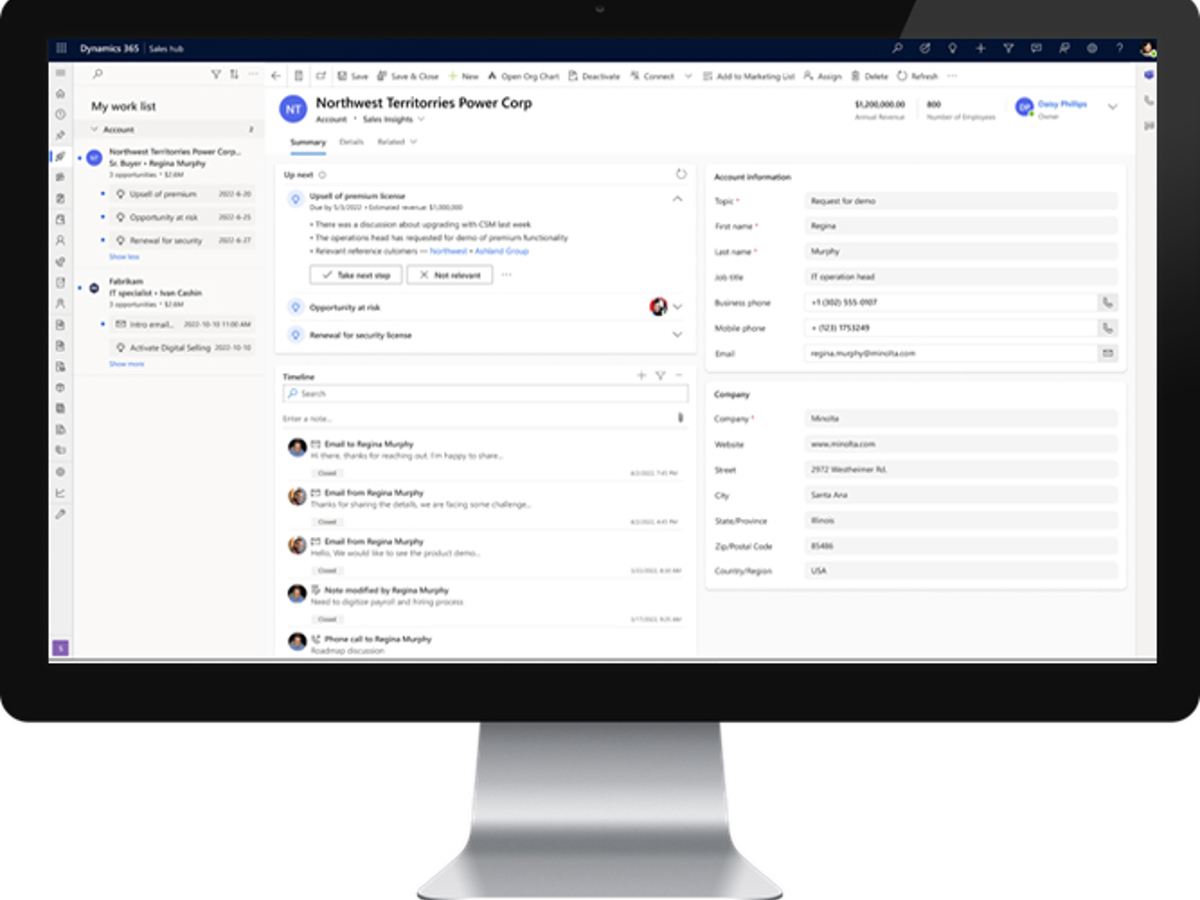
Task: Click the timeline Search field
Action: 485,394
